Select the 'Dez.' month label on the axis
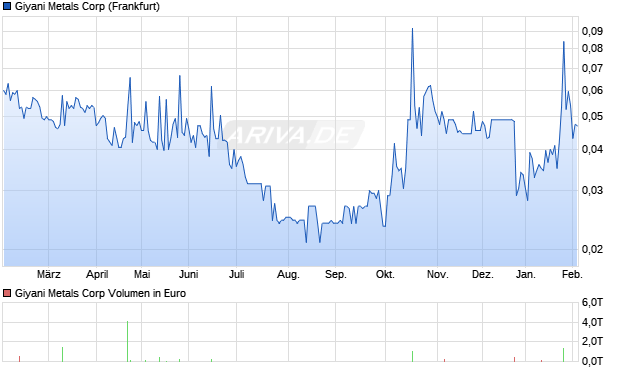The width and height of the screenshot is (620, 371). point(483,274)
